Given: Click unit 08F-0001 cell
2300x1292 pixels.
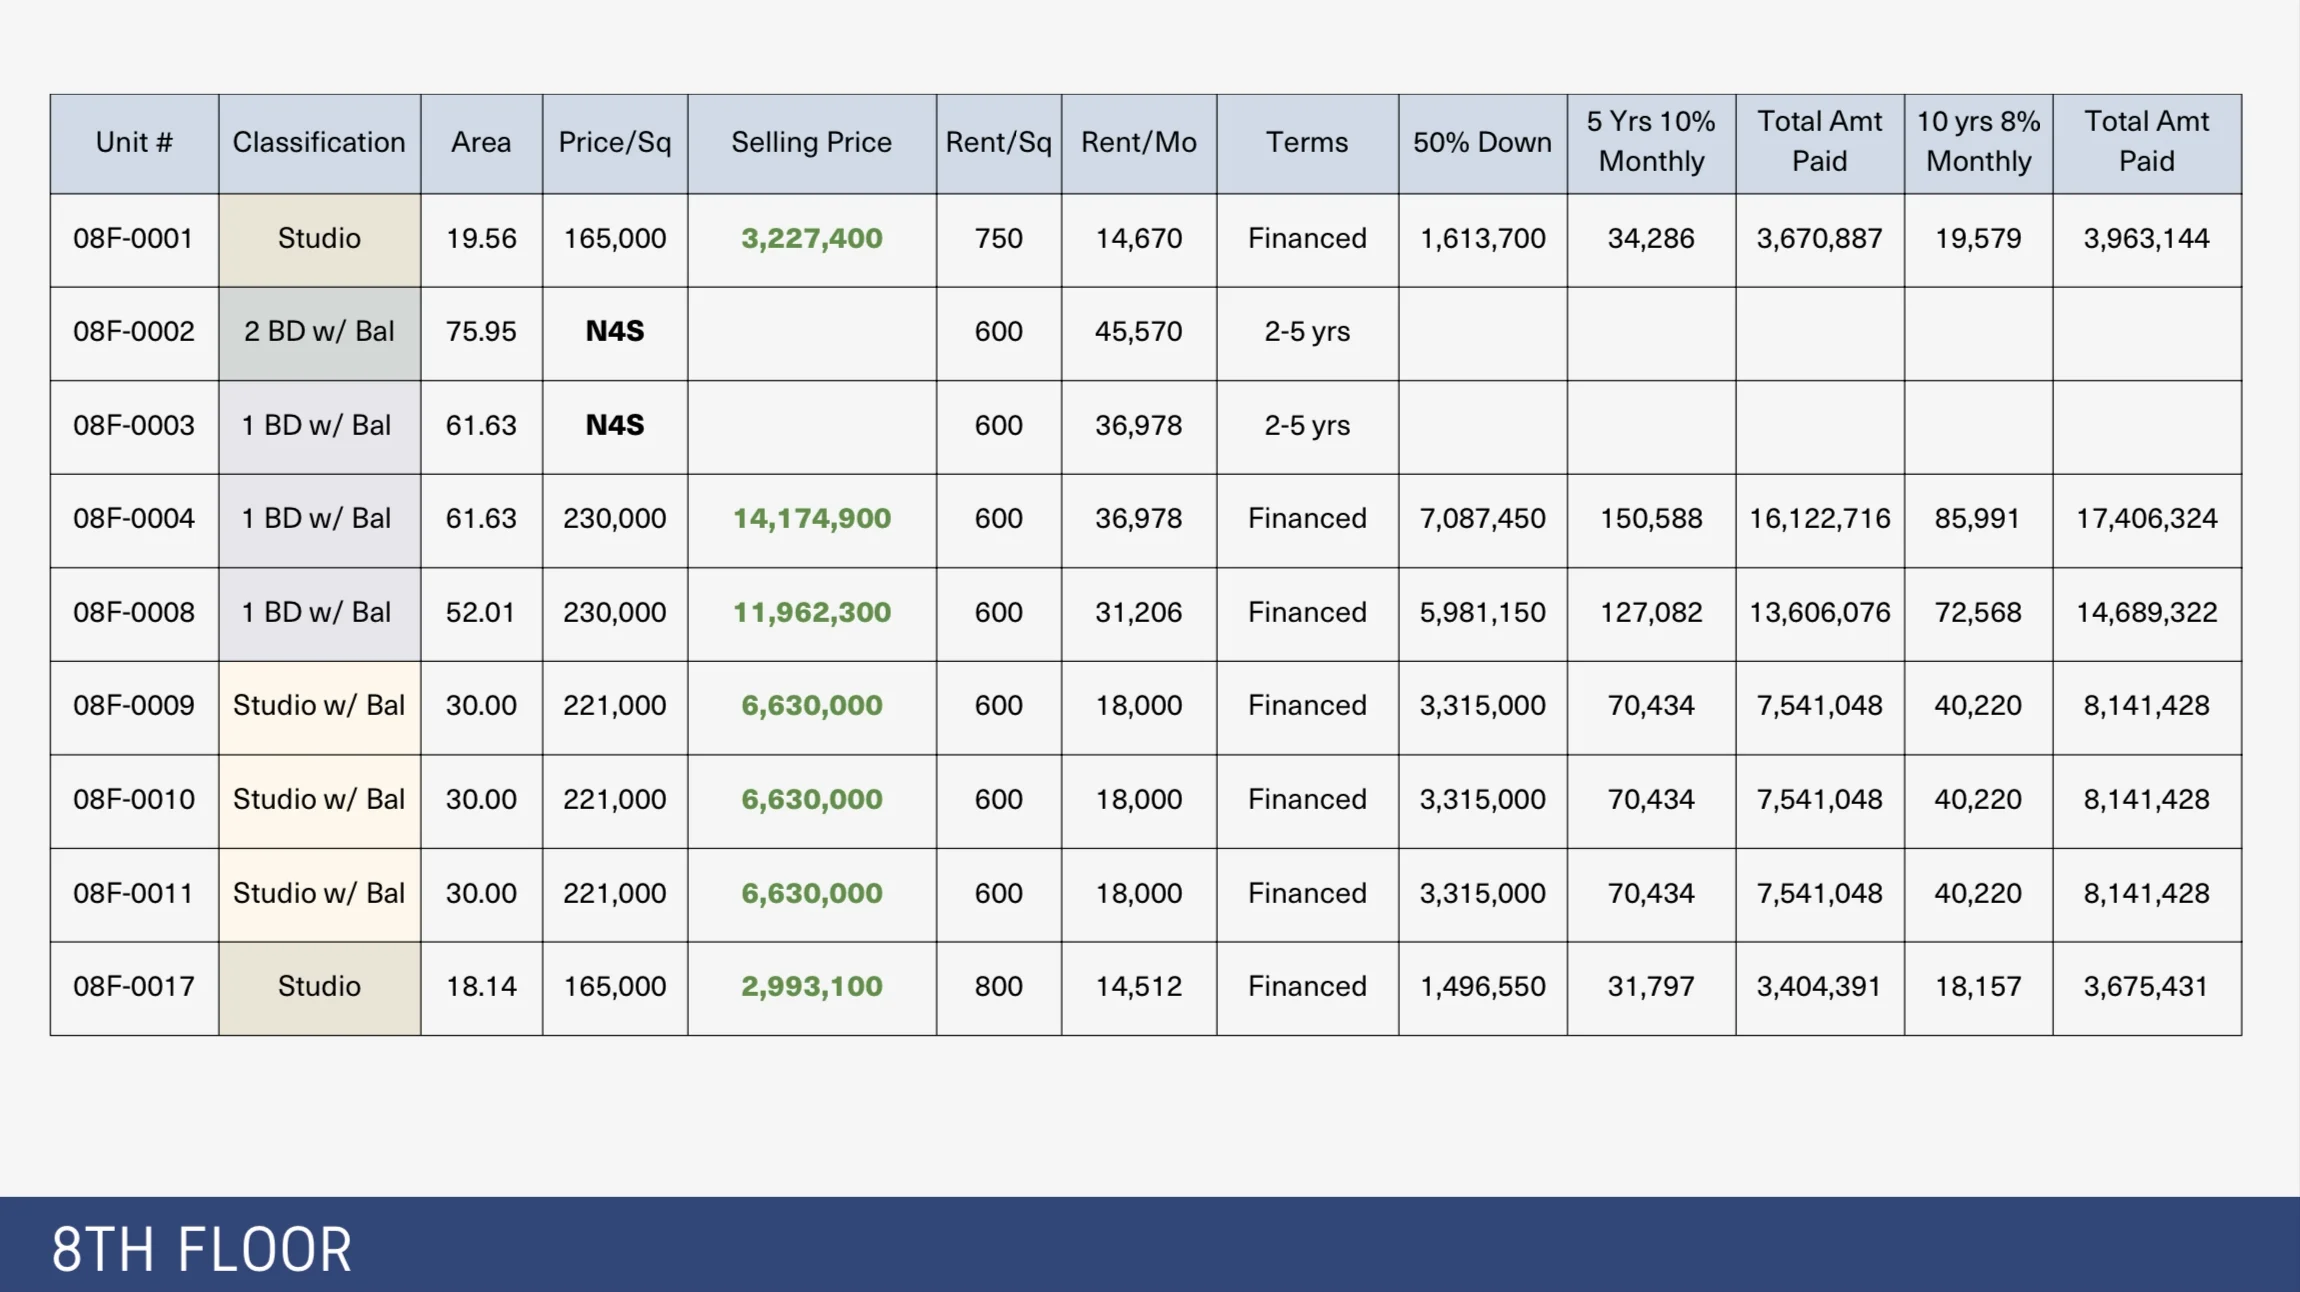Looking at the screenshot, I should [x=133, y=238].
